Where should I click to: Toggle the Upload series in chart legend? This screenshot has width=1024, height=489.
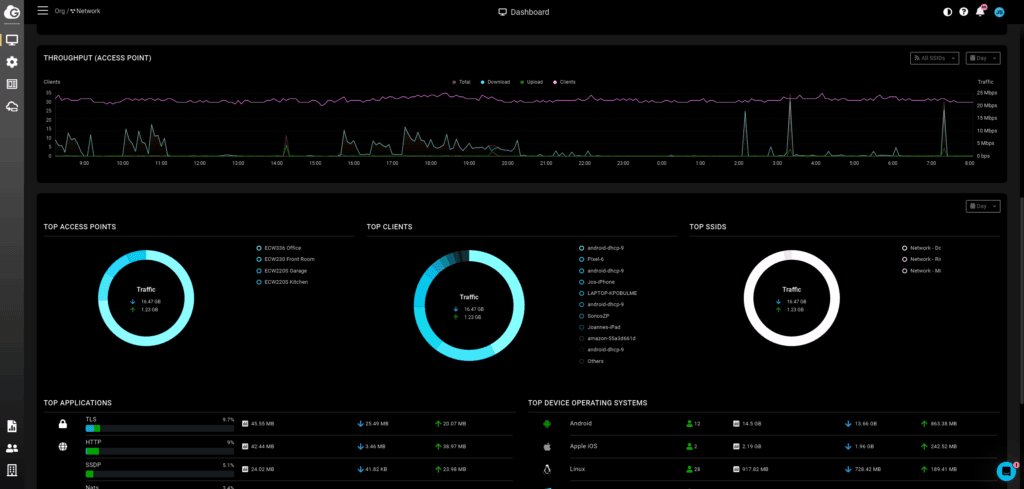pyautogui.click(x=532, y=82)
